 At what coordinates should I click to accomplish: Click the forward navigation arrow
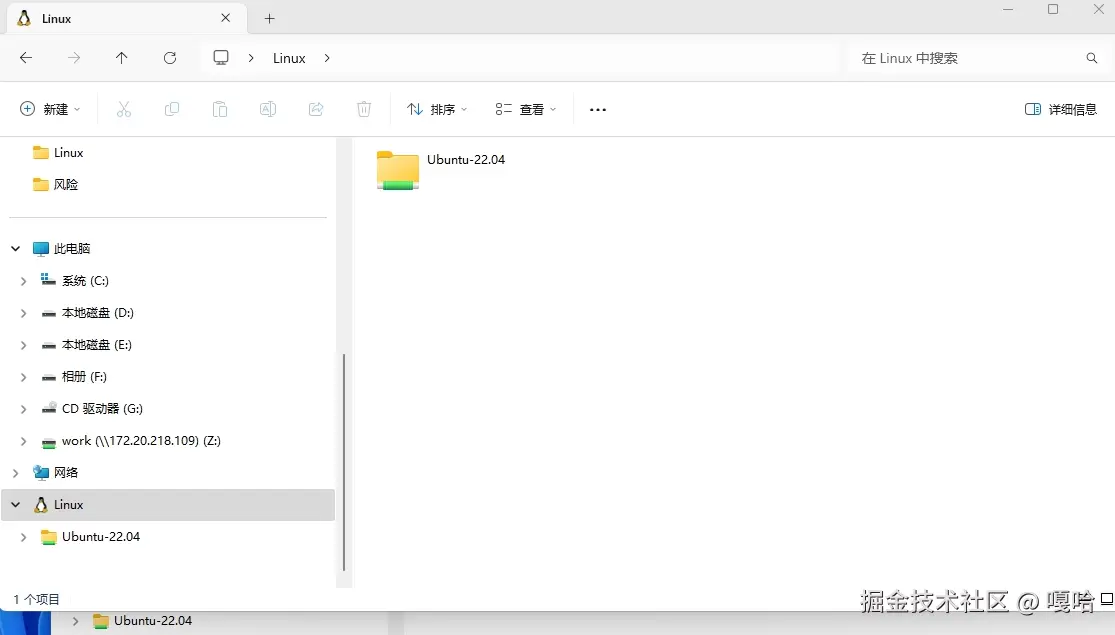point(74,58)
